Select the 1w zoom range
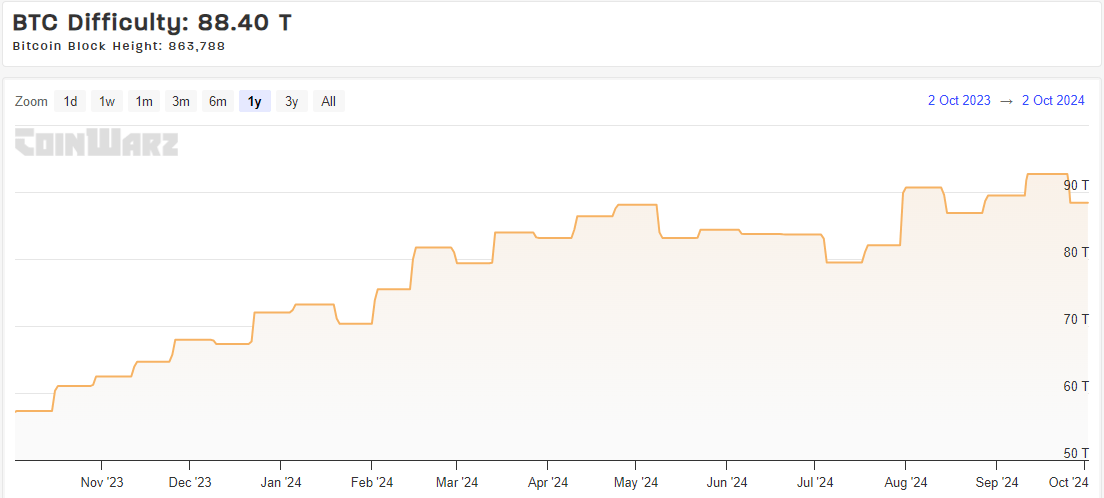 click(107, 101)
